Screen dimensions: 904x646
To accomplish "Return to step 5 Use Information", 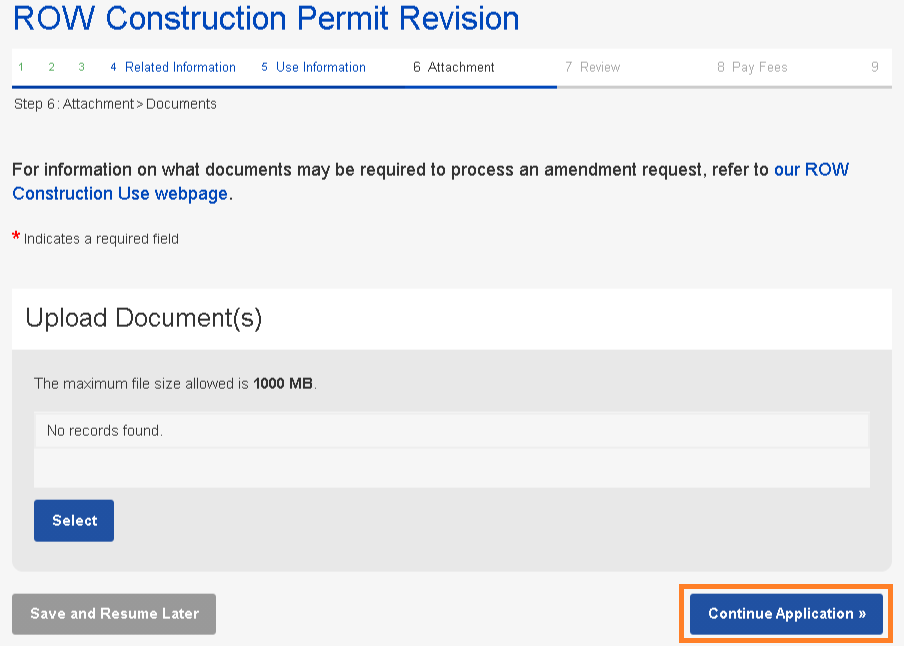I will coord(313,67).
